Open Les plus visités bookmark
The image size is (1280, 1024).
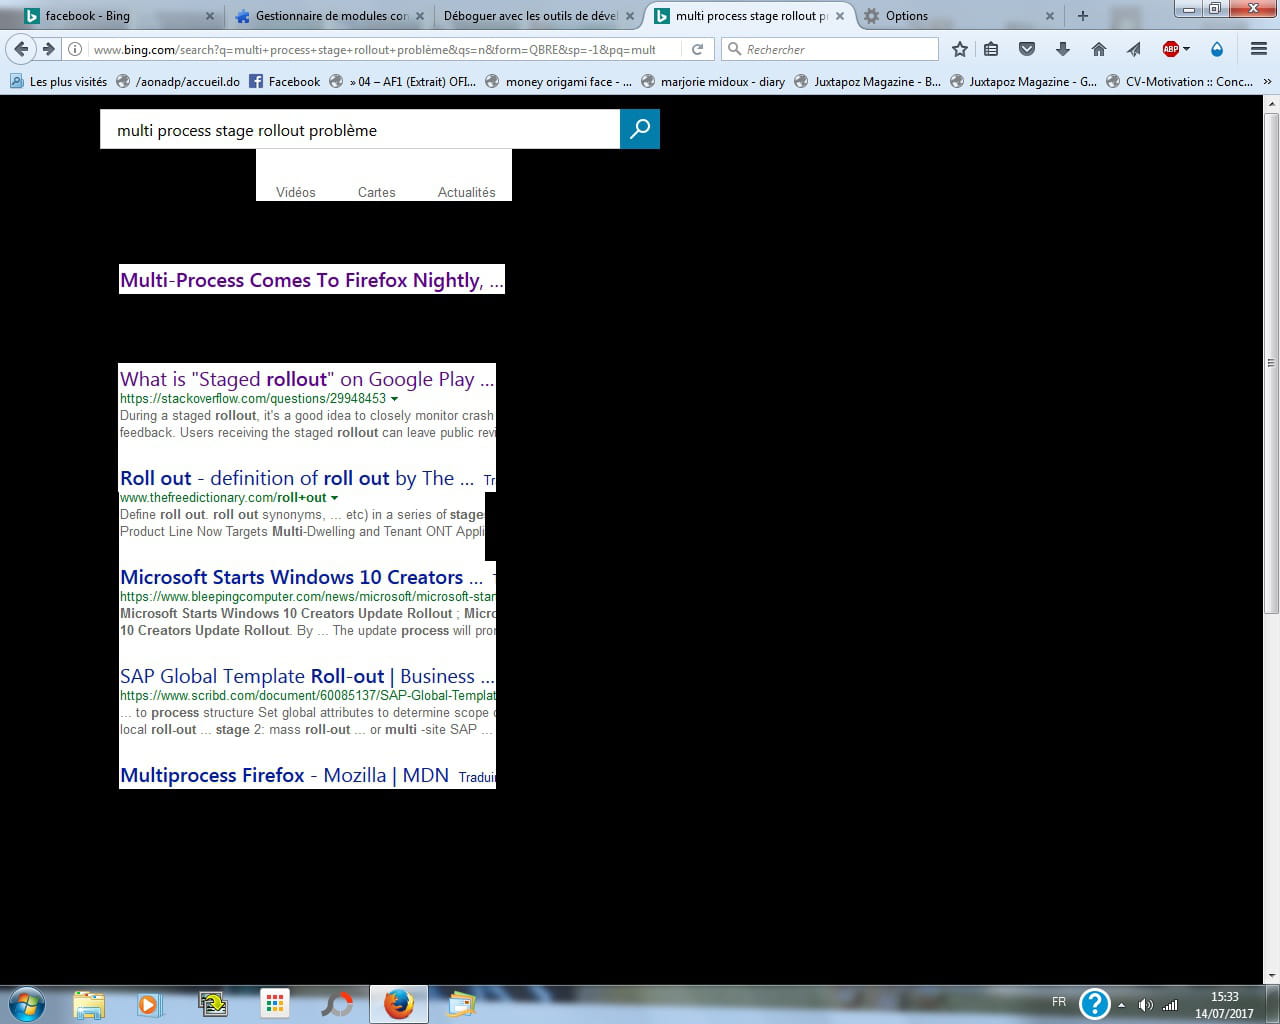tap(58, 82)
